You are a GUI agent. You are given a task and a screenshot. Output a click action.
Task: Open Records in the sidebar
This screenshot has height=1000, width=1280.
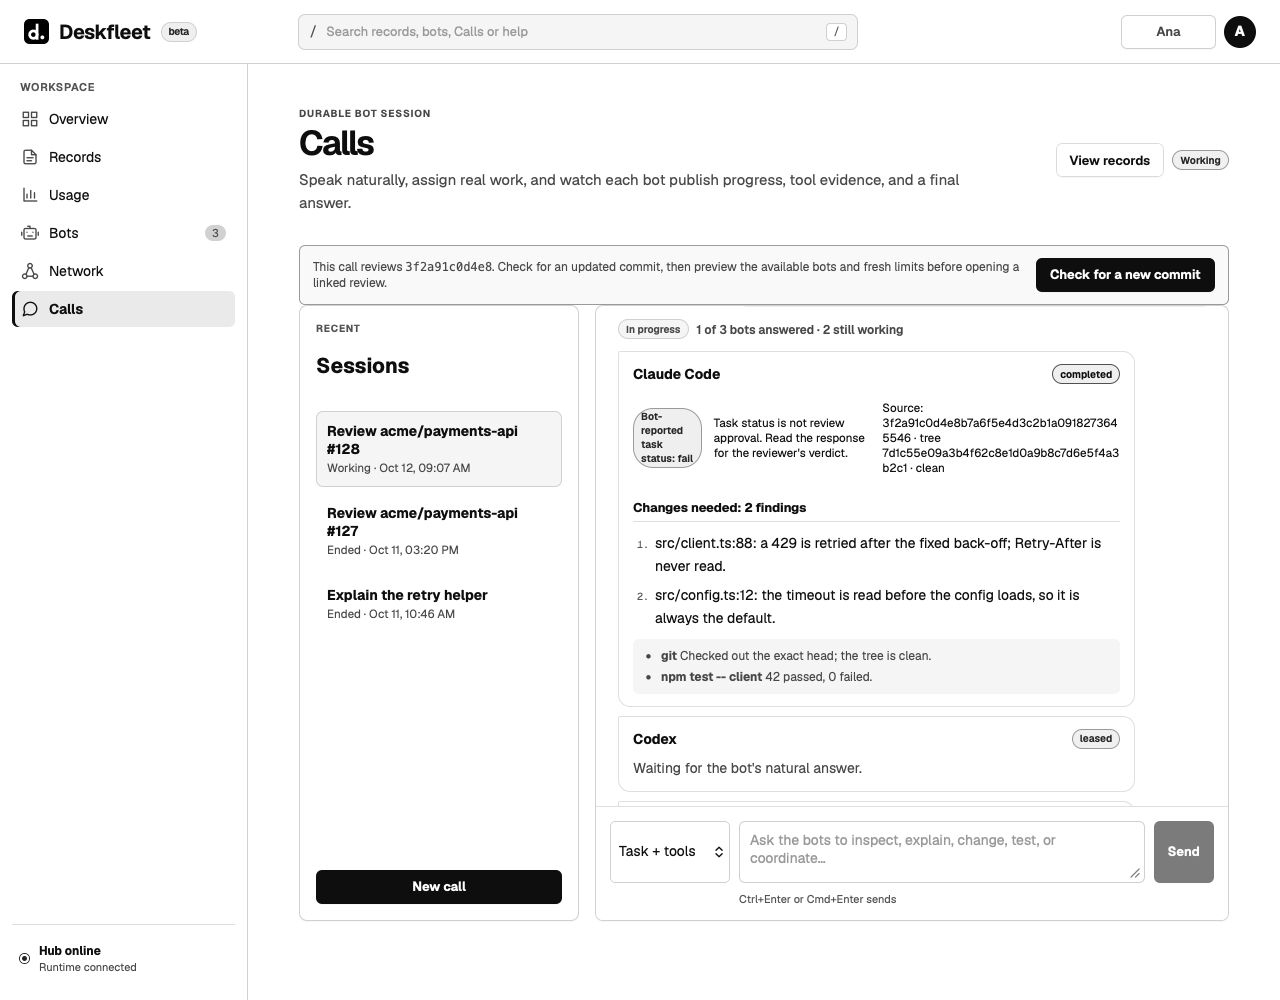click(x=124, y=157)
